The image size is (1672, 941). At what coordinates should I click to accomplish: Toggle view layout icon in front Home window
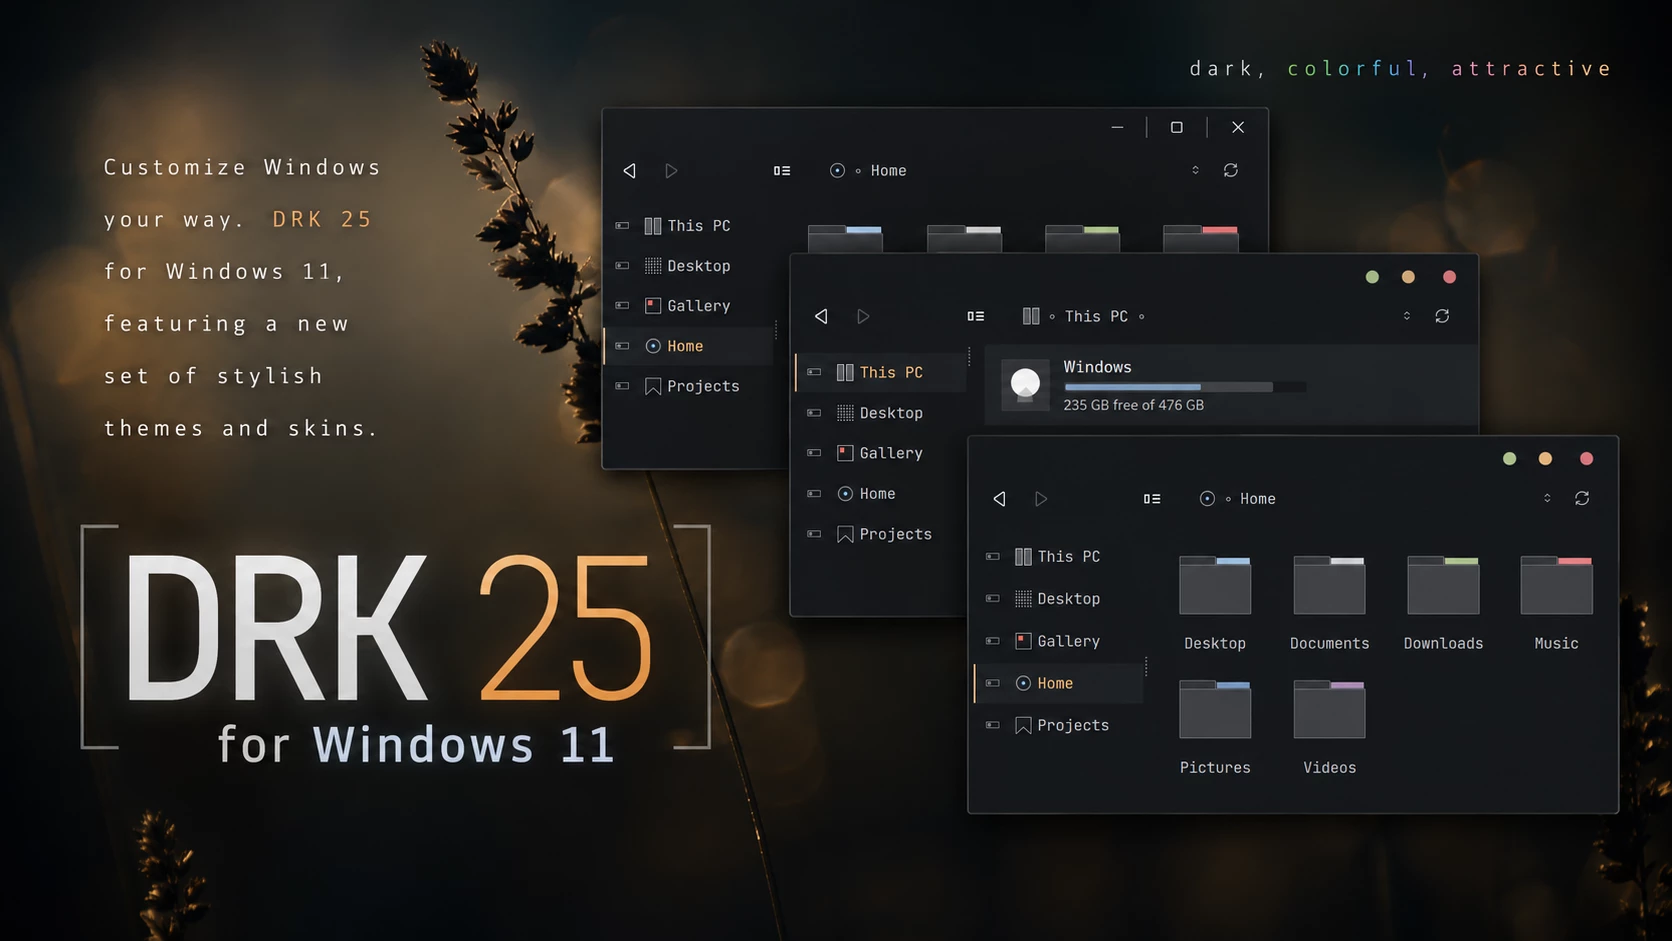[x=1152, y=498]
